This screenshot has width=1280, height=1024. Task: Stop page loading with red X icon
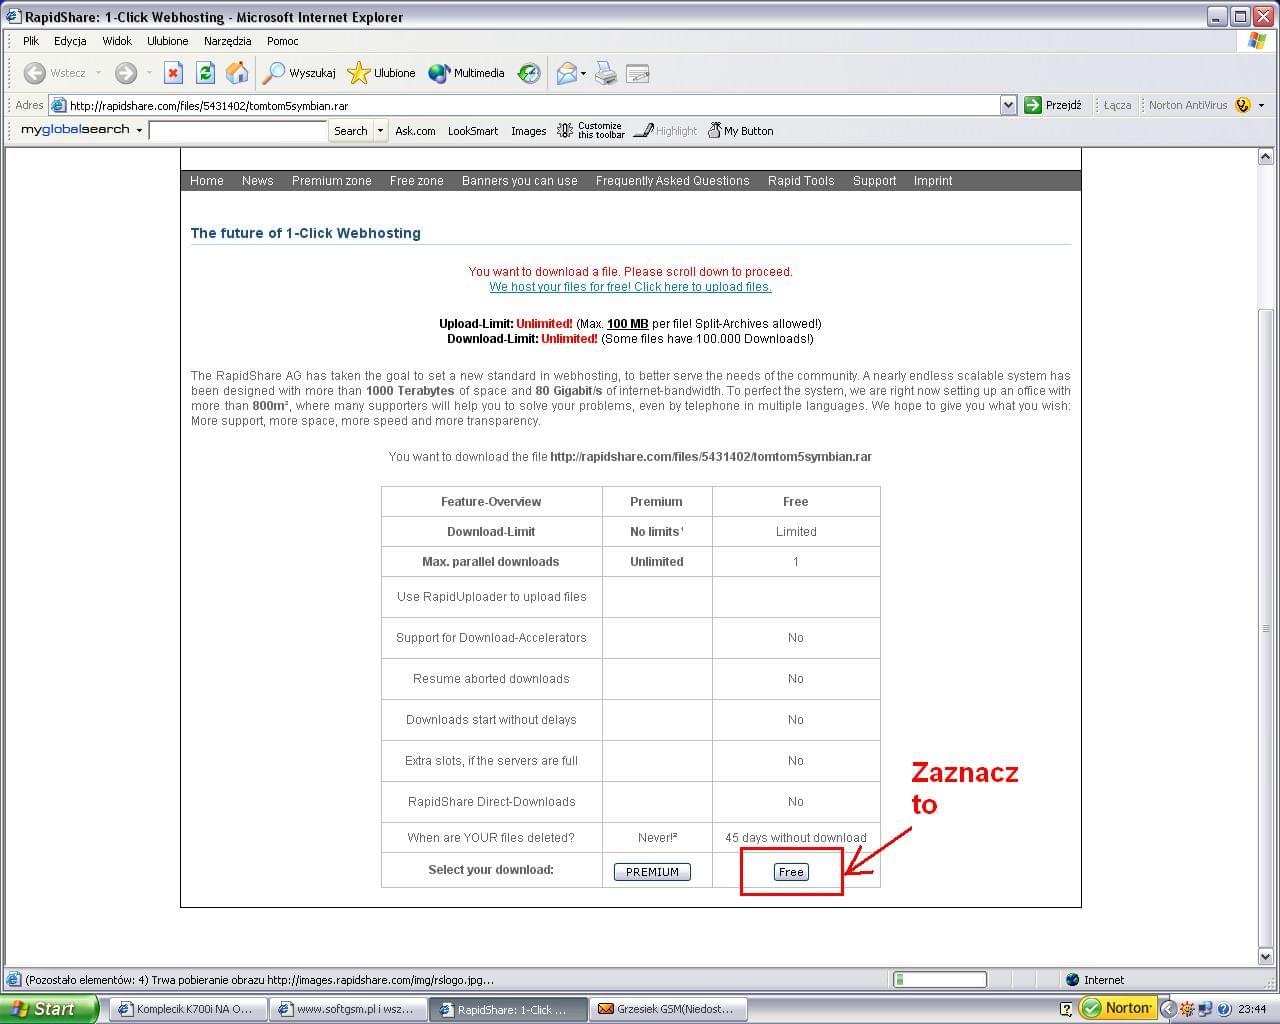(x=173, y=73)
